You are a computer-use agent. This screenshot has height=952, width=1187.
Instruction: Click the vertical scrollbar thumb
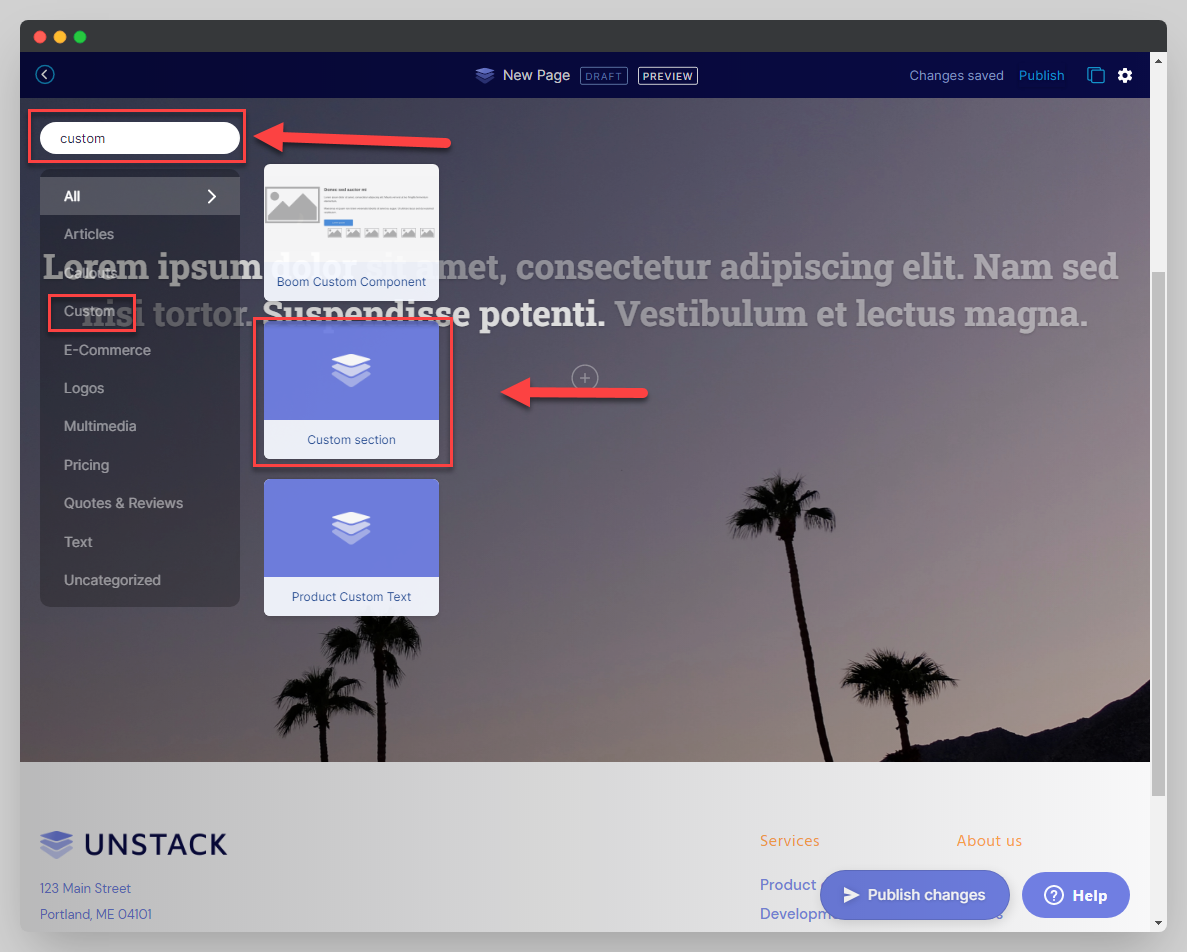1158,534
